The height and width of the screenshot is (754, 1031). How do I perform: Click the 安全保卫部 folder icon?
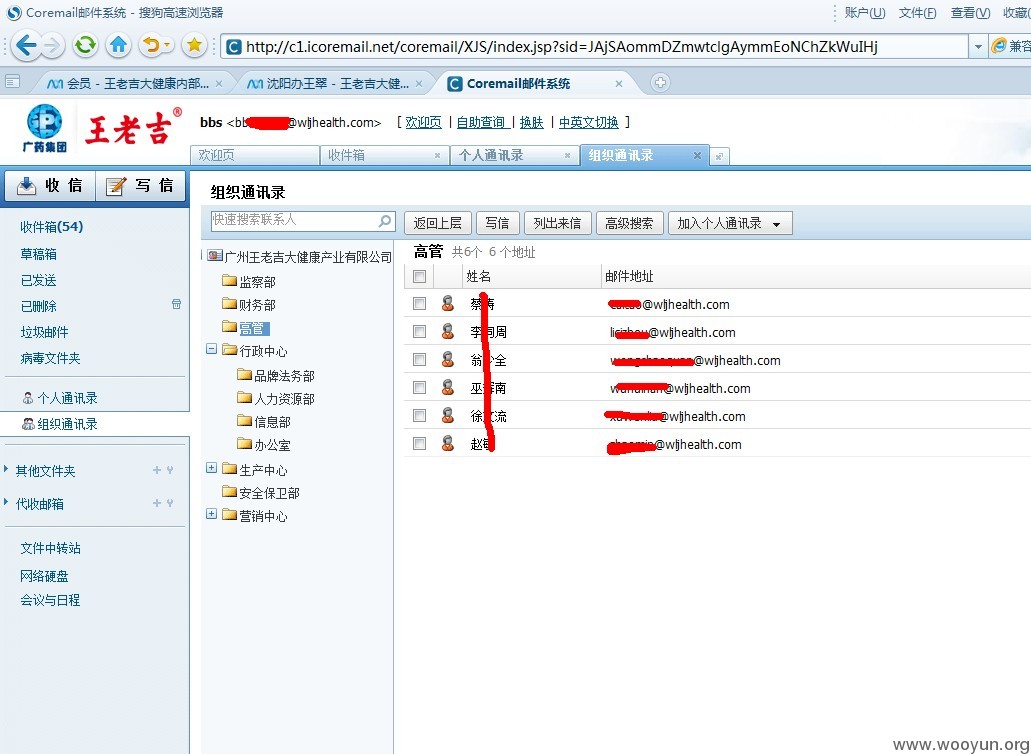pyautogui.click(x=229, y=492)
